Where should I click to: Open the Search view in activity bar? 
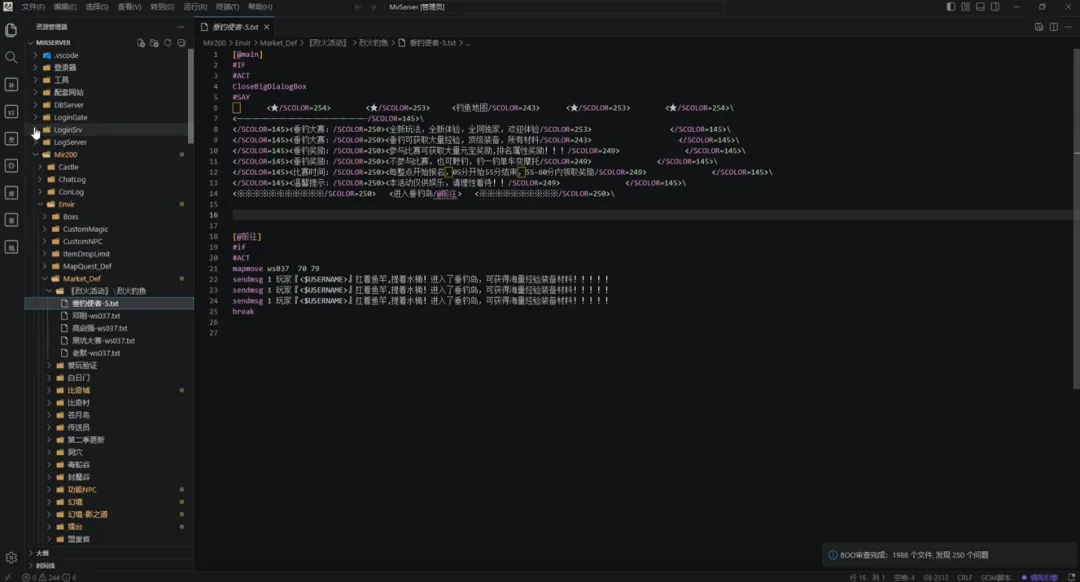tap(11, 57)
